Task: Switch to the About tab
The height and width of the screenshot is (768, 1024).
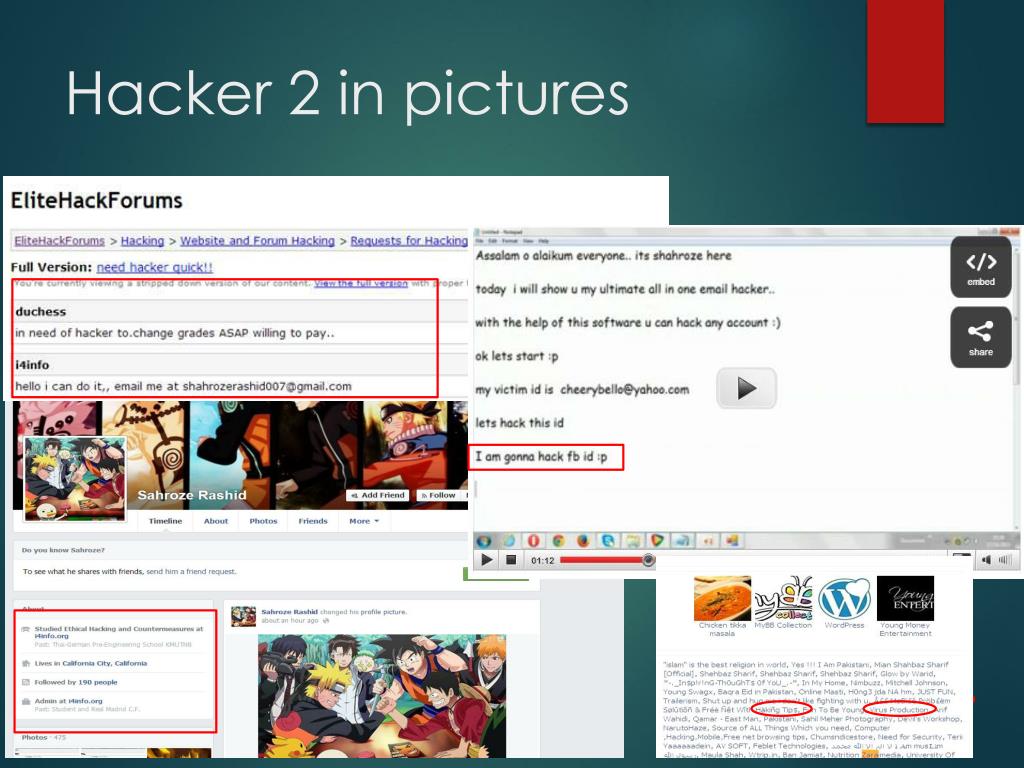Action: [x=216, y=521]
